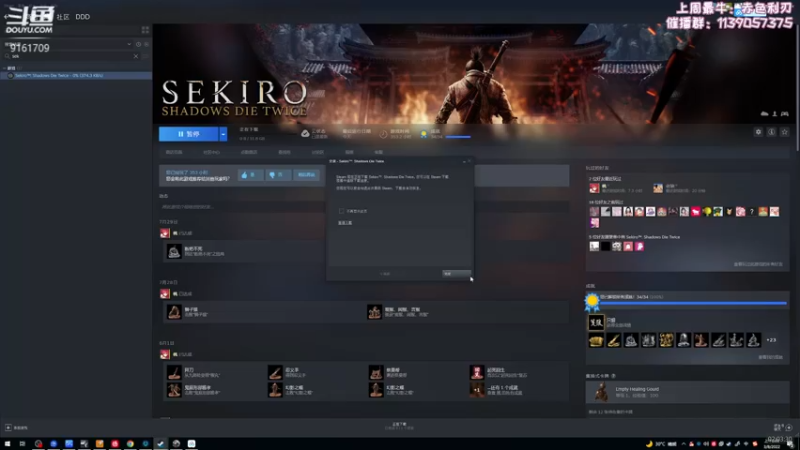800x450 pixels.
Task: Open downloads status at bottom center
Action: tap(399, 426)
